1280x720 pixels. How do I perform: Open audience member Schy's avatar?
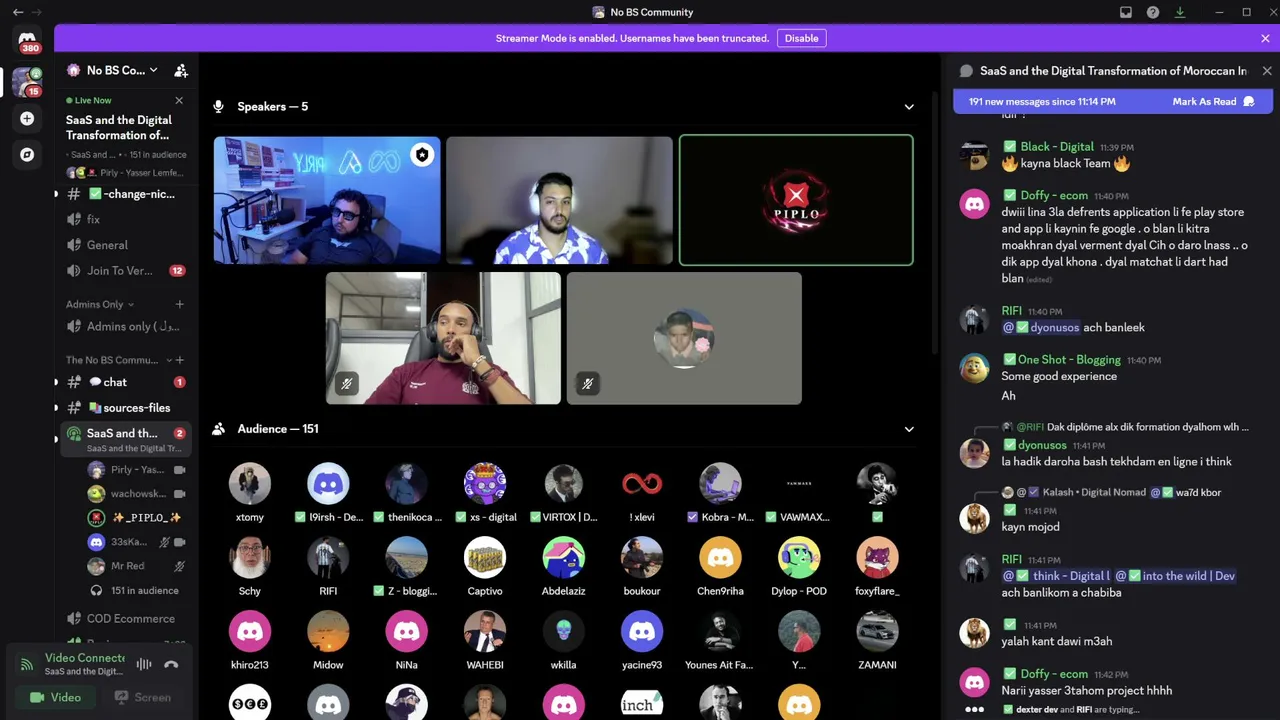pos(250,558)
